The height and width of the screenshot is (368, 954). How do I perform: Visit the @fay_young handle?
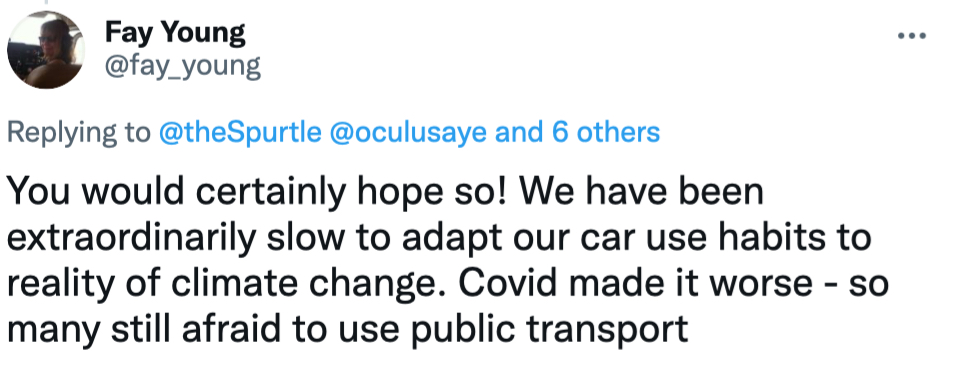click(183, 66)
